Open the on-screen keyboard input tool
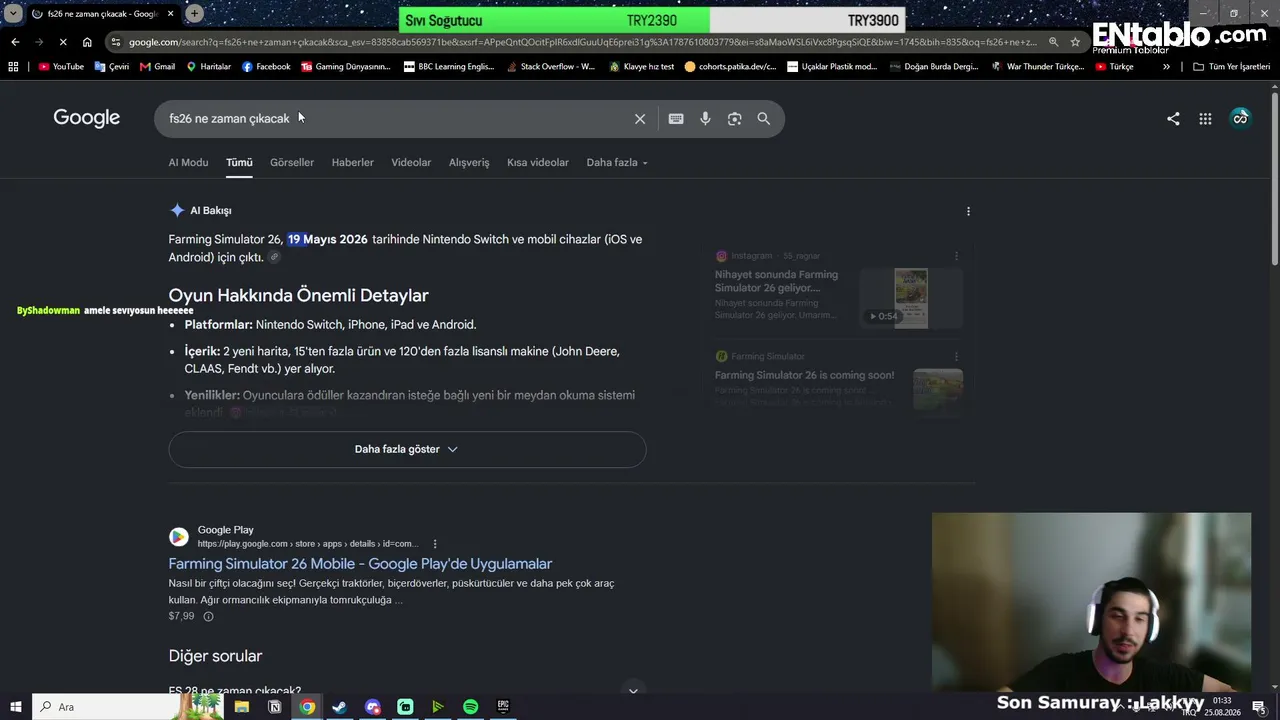 click(676, 119)
